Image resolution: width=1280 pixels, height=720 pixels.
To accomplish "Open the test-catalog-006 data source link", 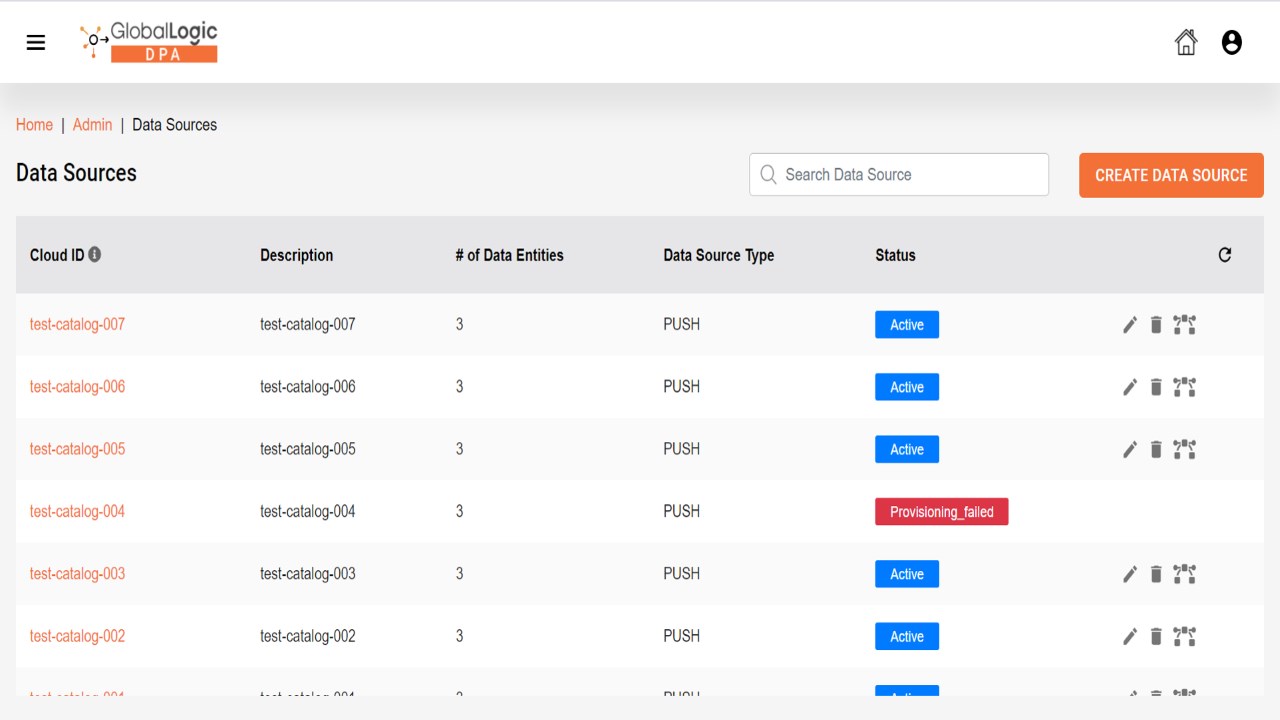I will pyautogui.click(x=77, y=387).
